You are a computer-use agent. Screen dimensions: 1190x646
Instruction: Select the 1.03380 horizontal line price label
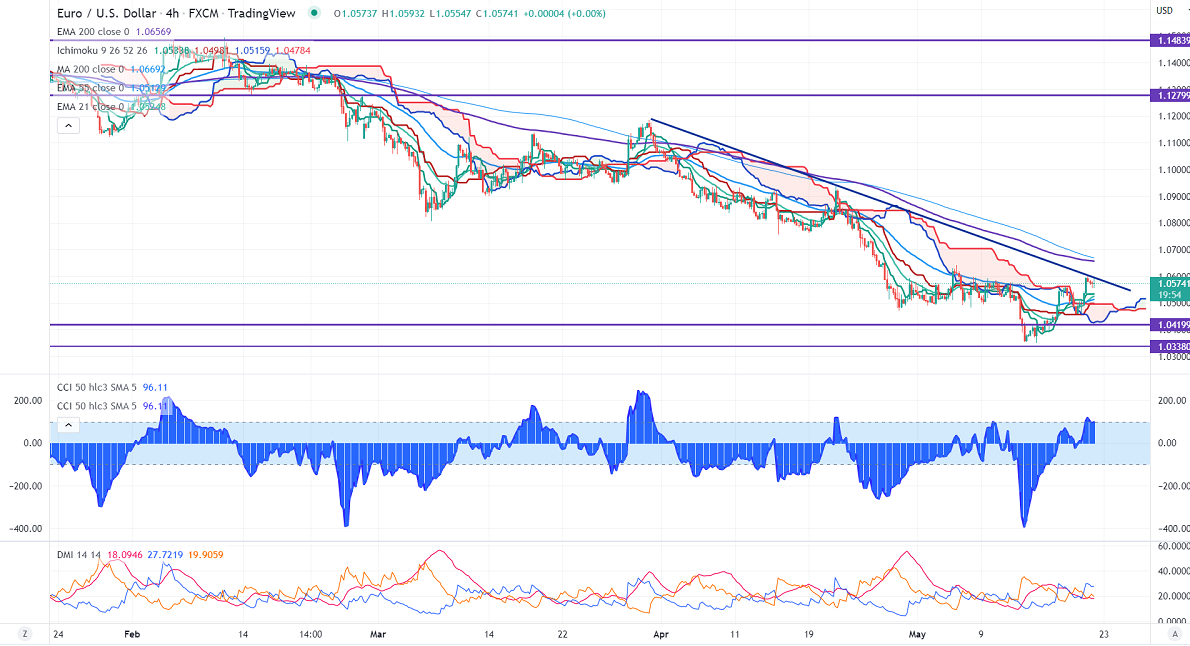click(1170, 347)
